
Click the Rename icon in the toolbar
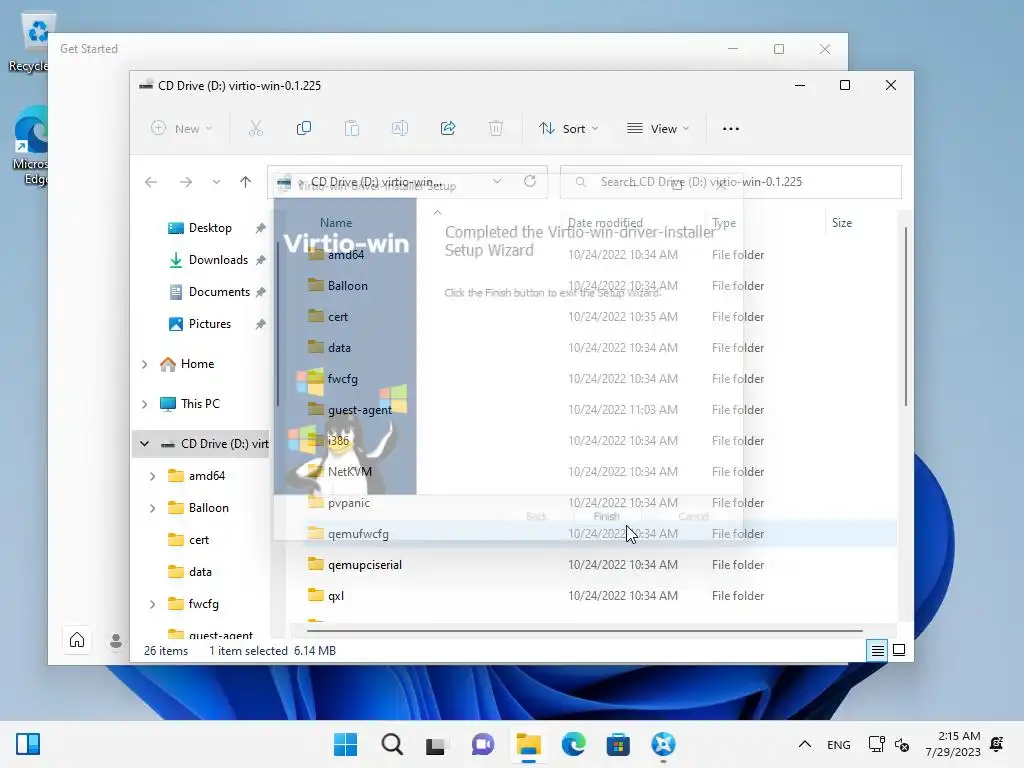click(400, 129)
